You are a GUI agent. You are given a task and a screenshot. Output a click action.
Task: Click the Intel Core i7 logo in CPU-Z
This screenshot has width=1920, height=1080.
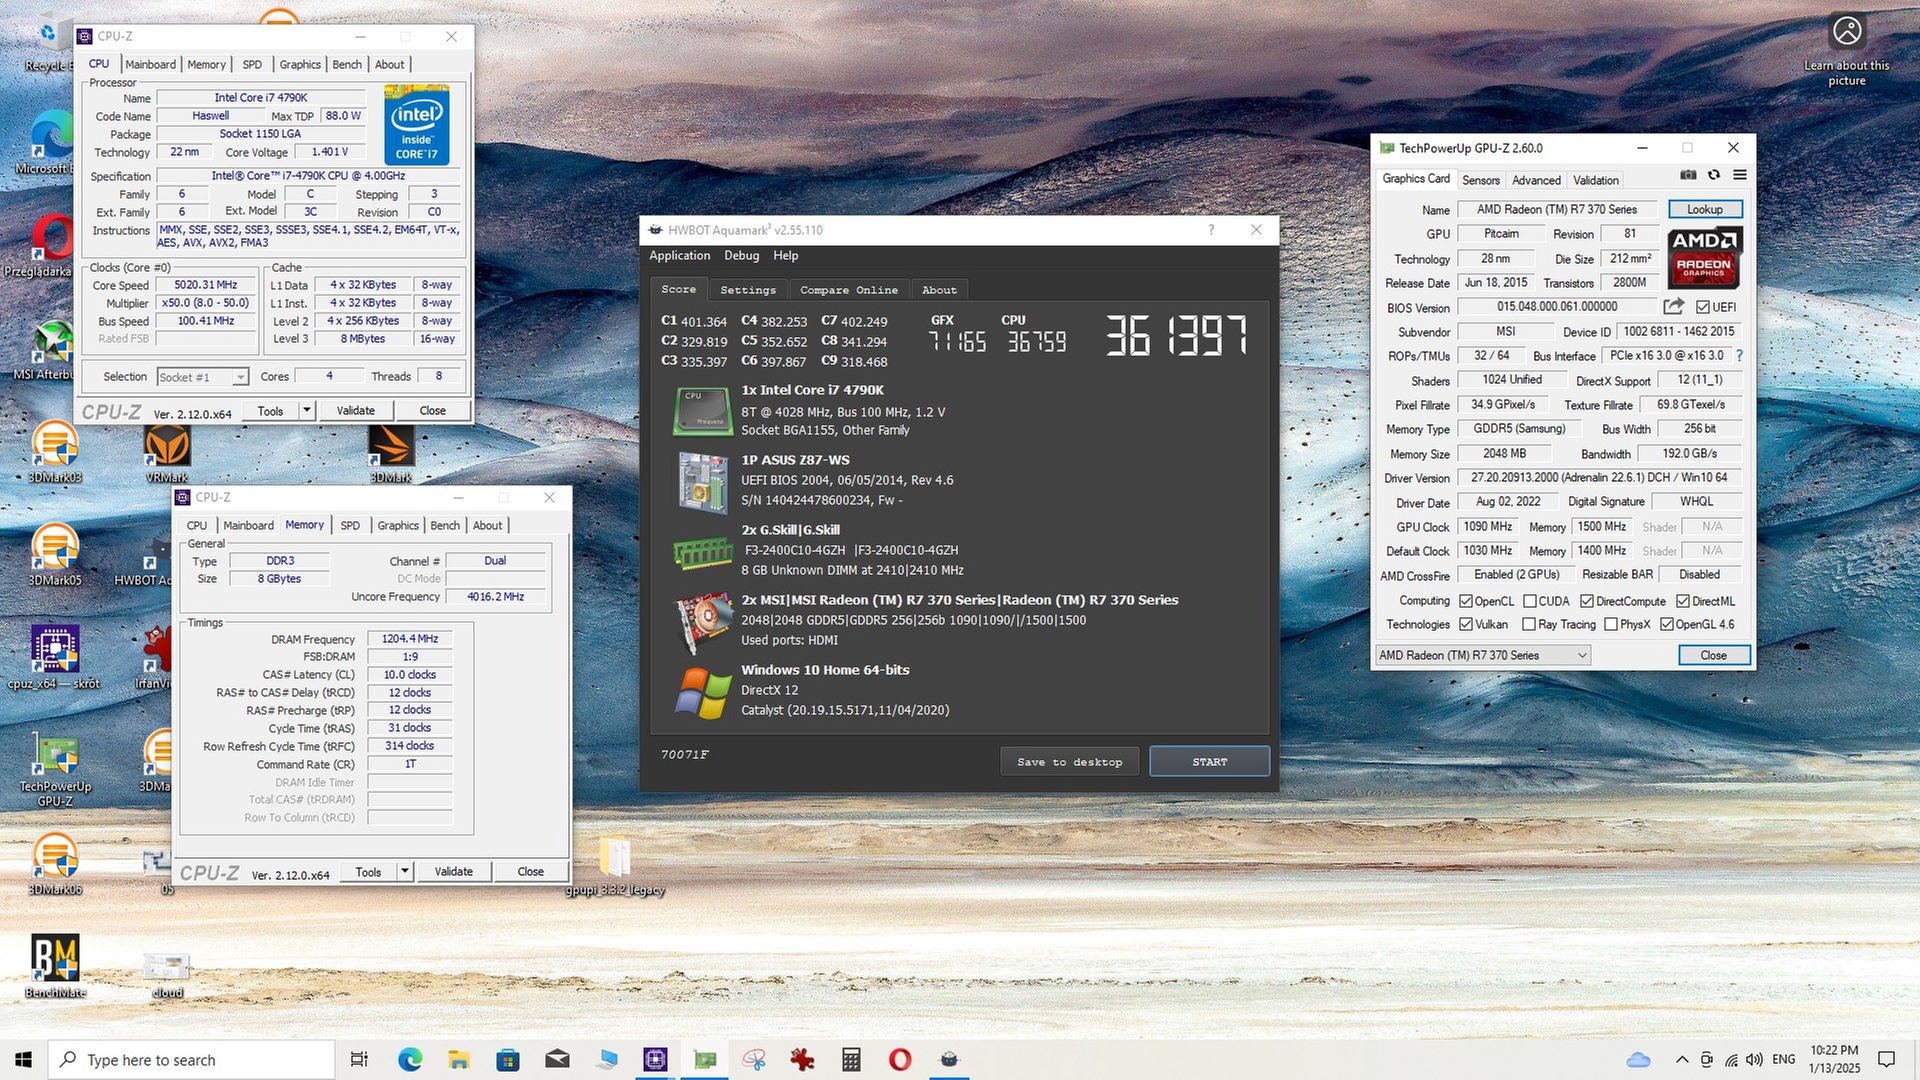click(417, 125)
